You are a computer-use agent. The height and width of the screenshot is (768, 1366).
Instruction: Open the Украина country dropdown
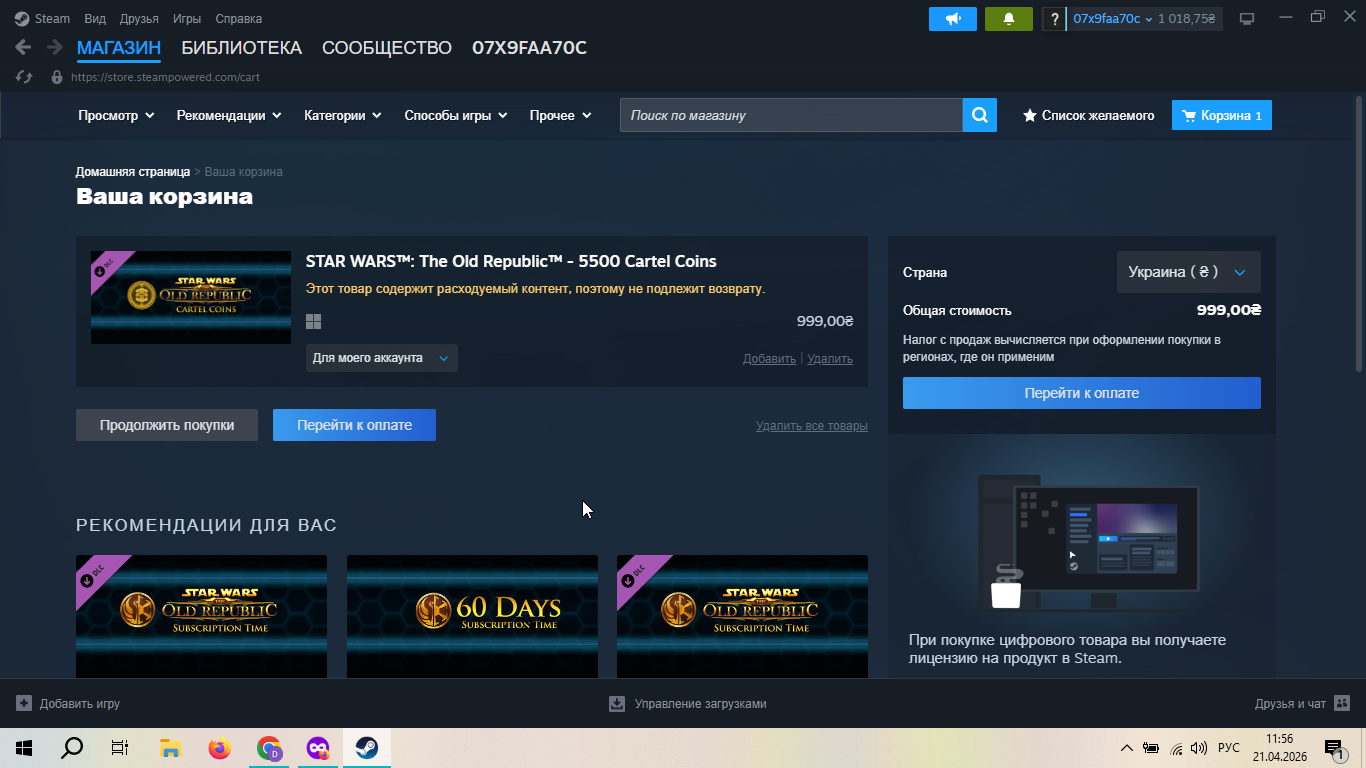coord(1189,272)
